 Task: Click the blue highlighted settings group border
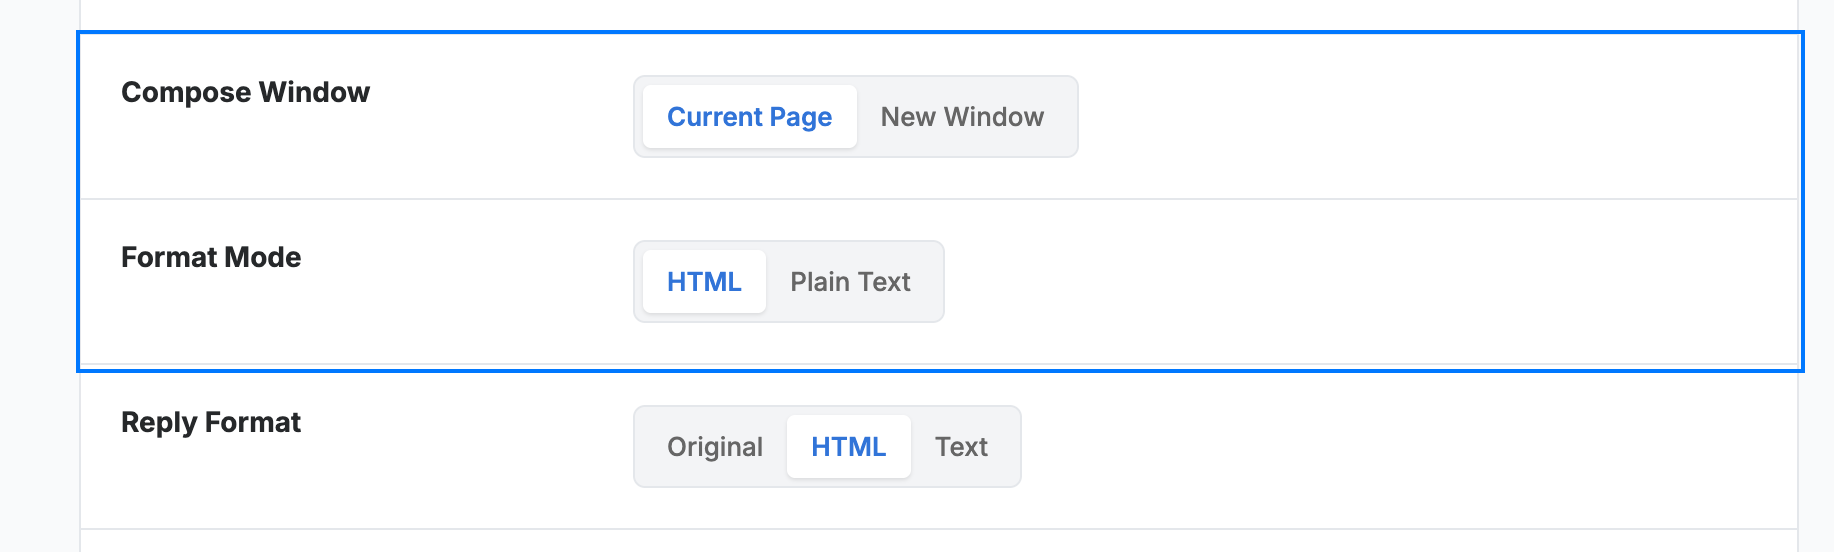coord(940,32)
